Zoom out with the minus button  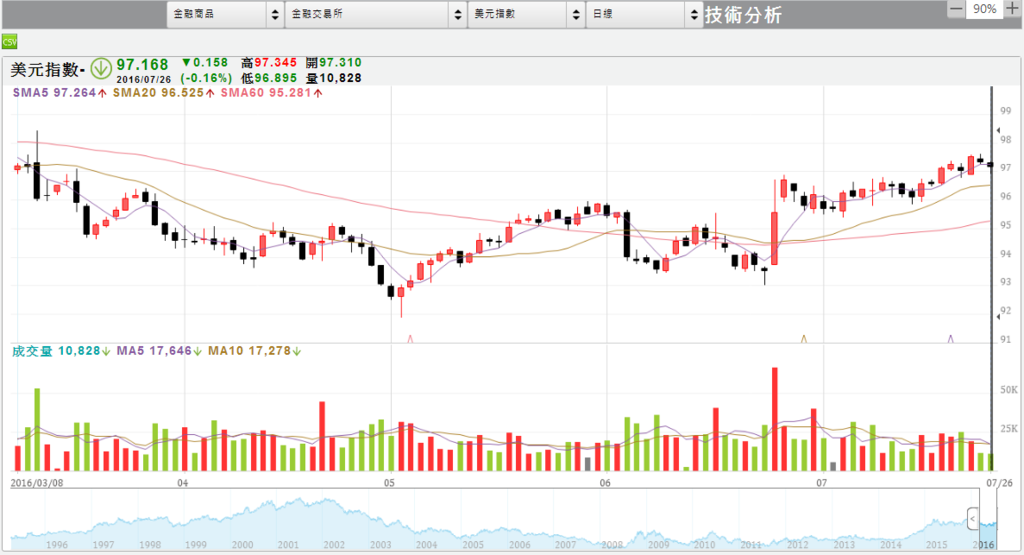955,9
